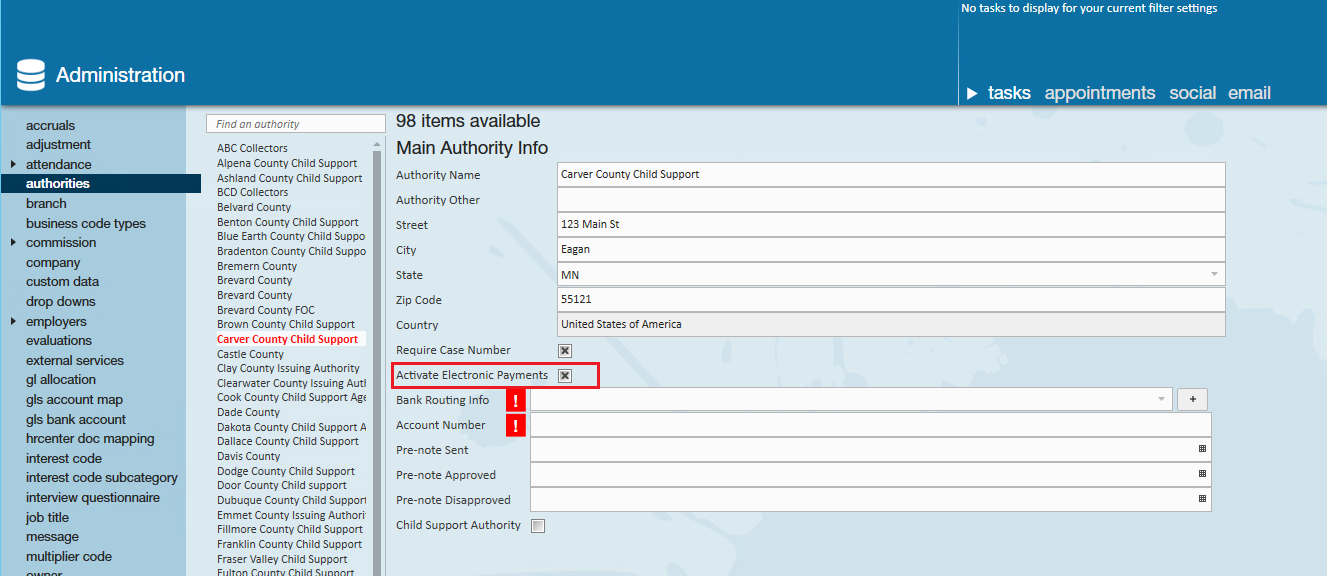Open gl allocation section
1327x576 pixels.
click(x=61, y=379)
